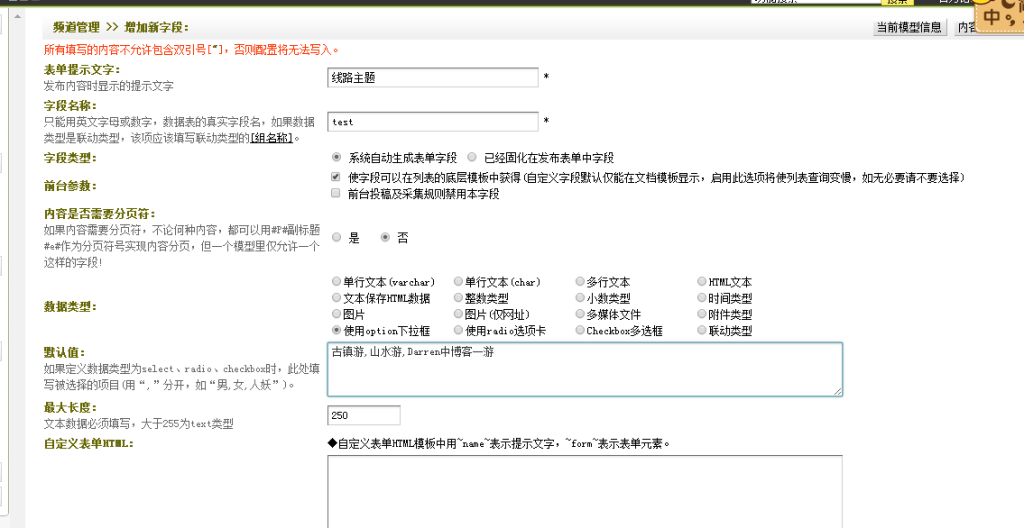Select the 单行文本(varchar) data type
Viewport: 1024px width, 528px height.
point(337,282)
